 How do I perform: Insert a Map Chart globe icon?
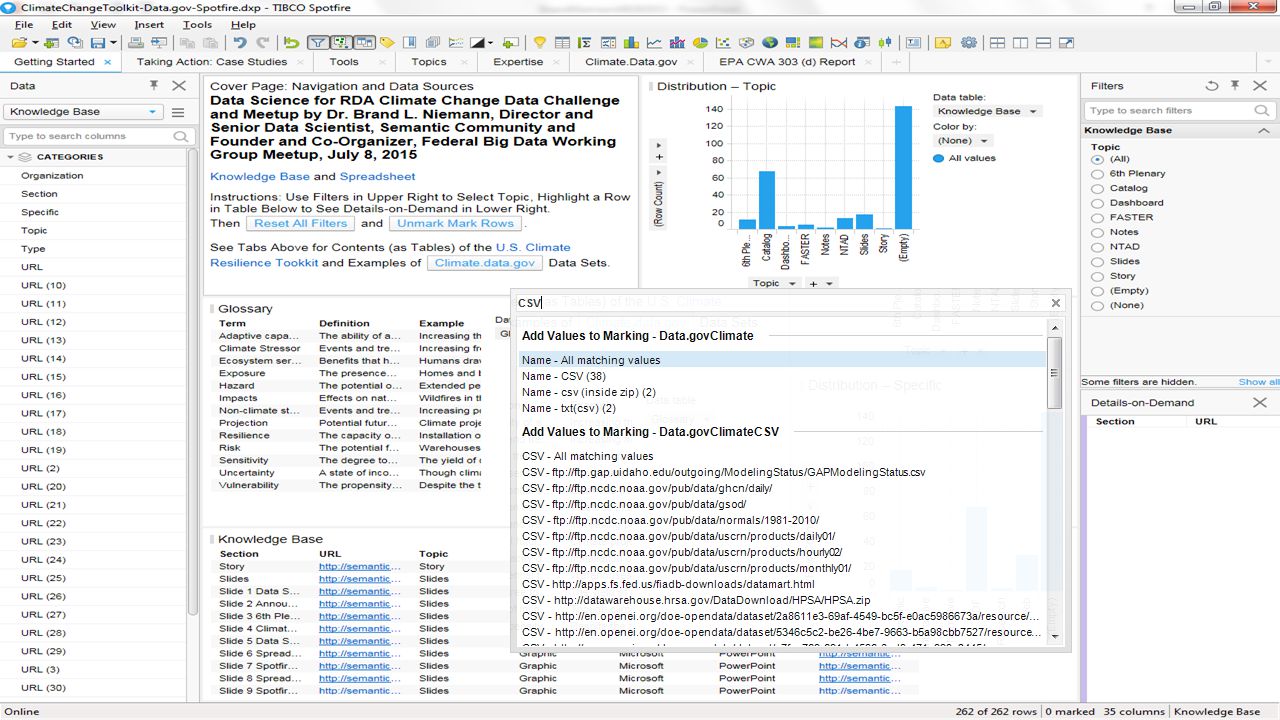pyautogui.click(x=769, y=43)
